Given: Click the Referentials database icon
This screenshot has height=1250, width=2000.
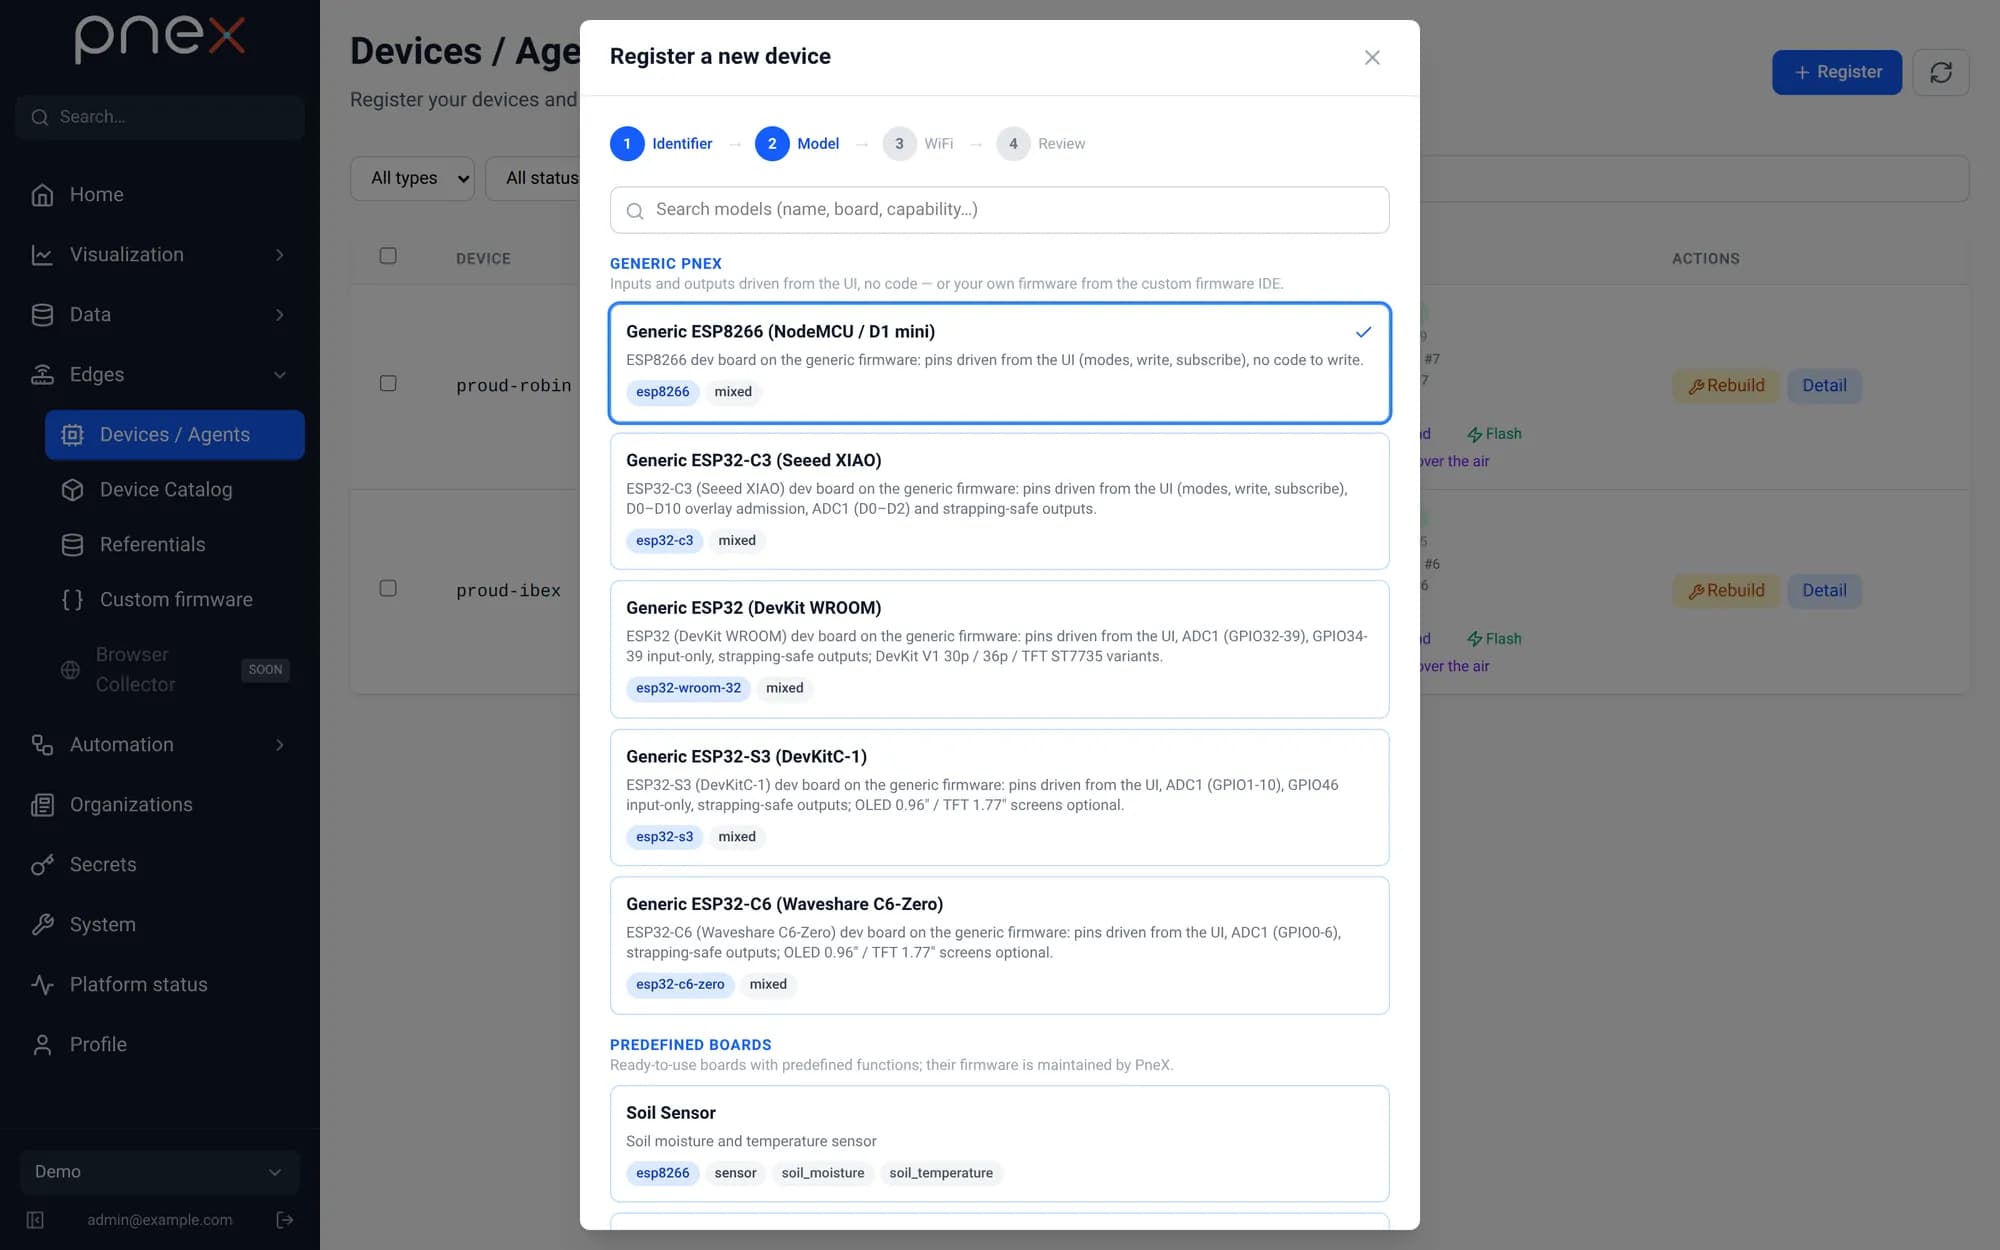Looking at the screenshot, I should (72, 545).
